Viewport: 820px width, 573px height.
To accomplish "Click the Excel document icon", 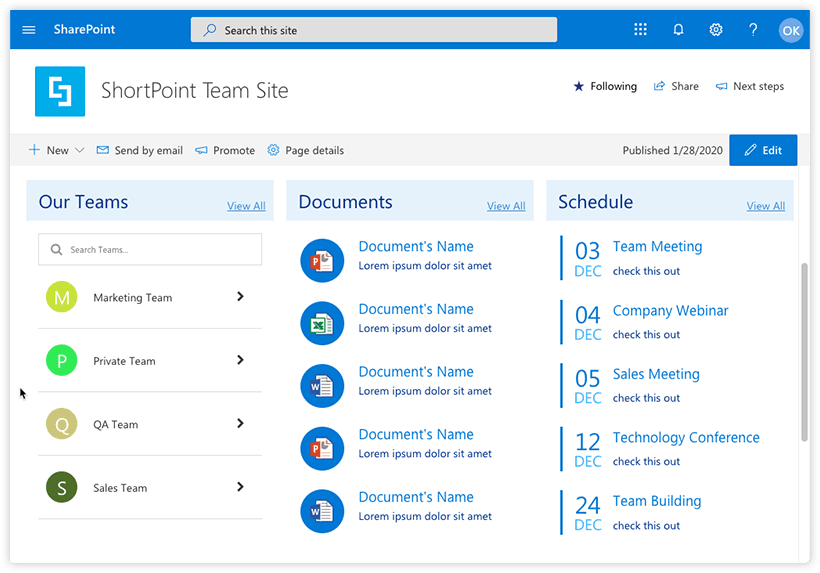I will point(322,323).
